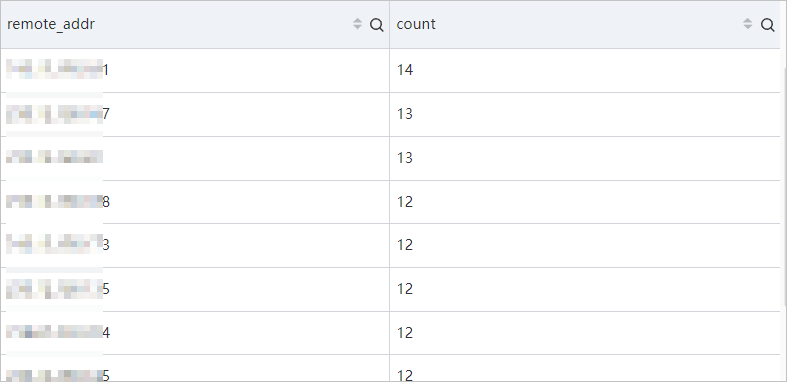Viewport: 787px width, 382px height.
Task: Select the address cell ending in 8
Action: point(58,202)
